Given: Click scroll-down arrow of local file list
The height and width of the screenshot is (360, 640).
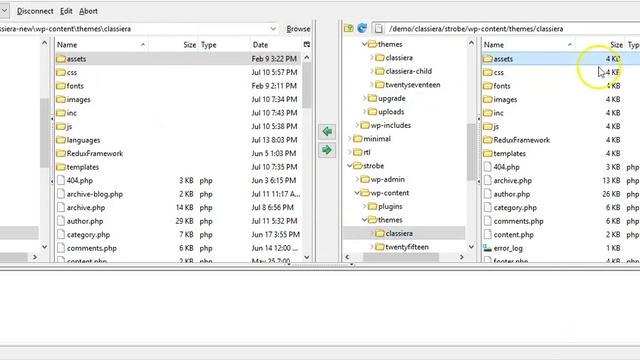Looking at the screenshot, I should (307, 257).
